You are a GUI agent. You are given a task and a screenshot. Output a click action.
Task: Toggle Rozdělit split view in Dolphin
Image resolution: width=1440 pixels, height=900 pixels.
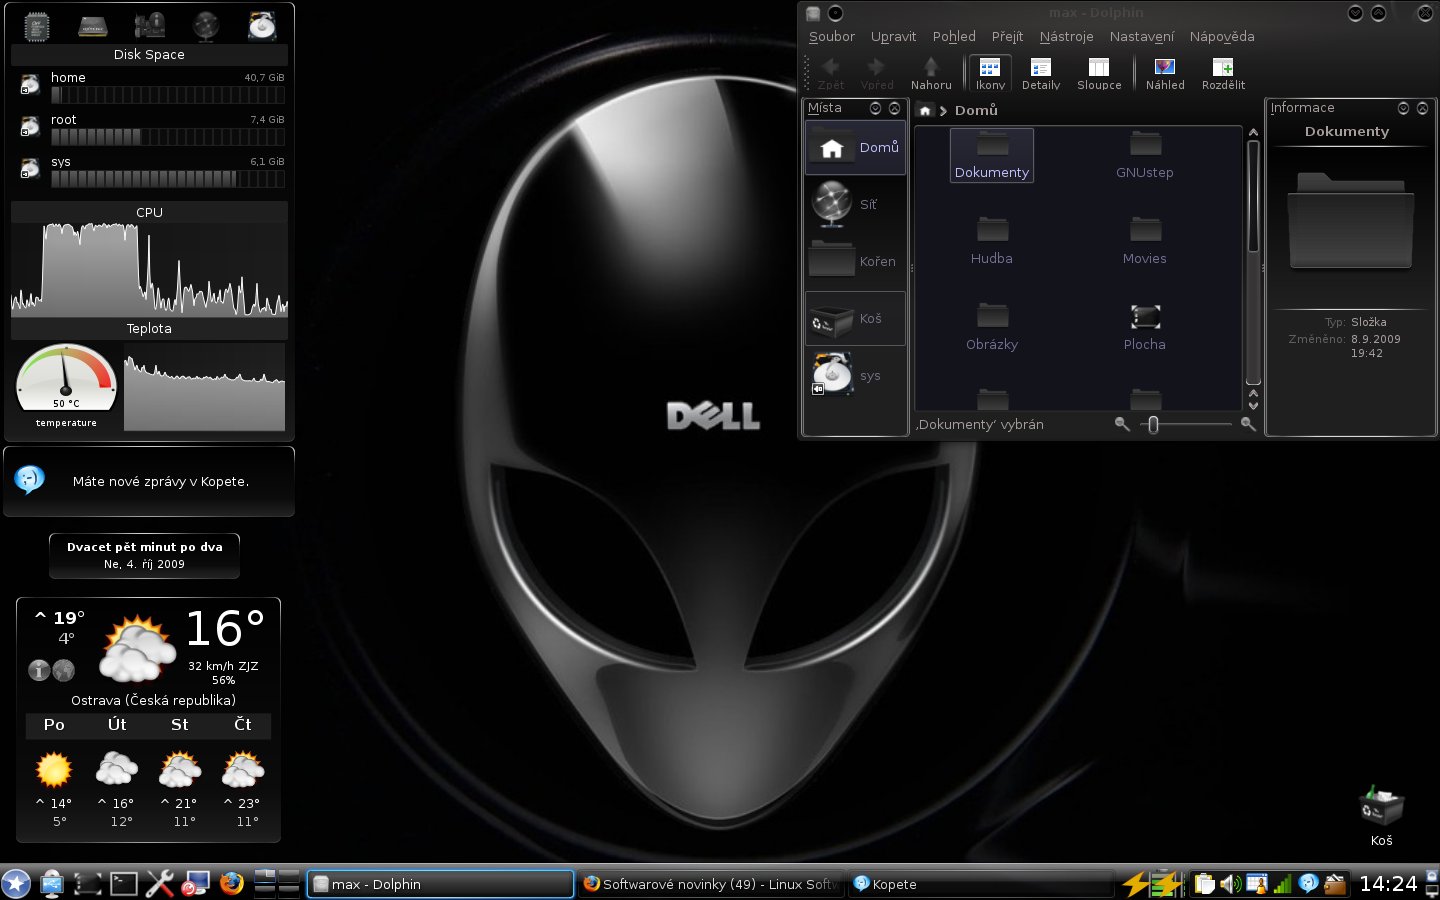(1223, 73)
